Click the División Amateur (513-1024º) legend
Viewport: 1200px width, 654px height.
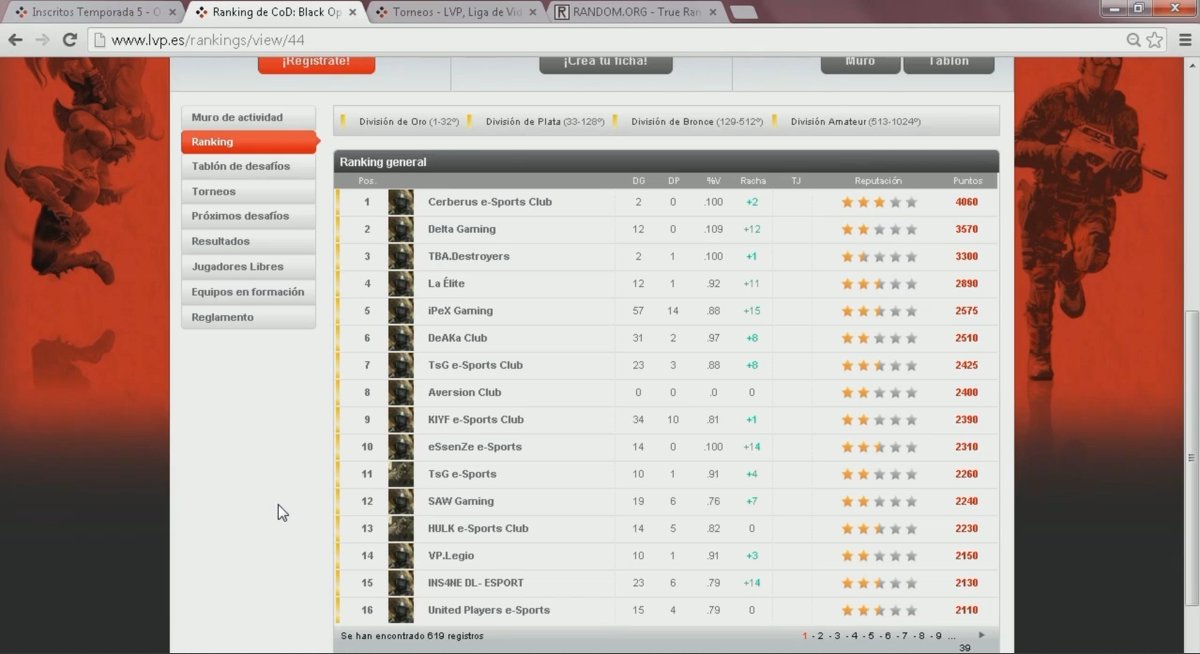pos(855,122)
